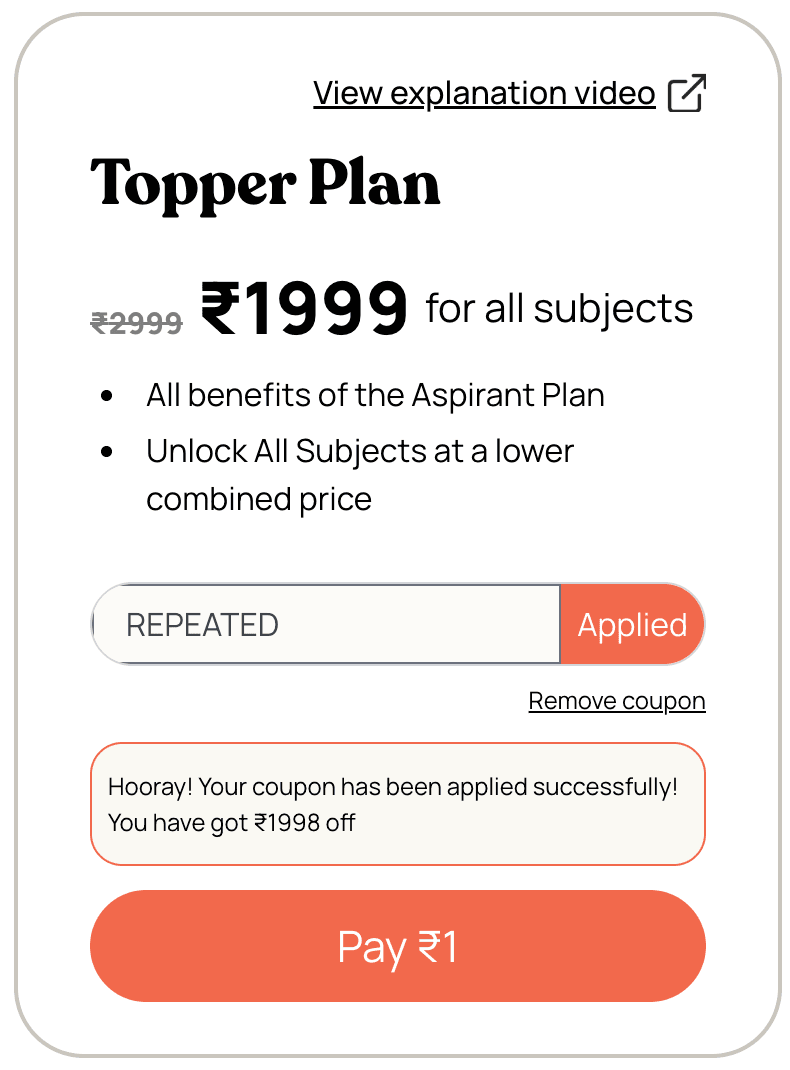Click Remove coupon to clear the discount
The height and width of the screenshot is (1070, 790).
point(616,700)
